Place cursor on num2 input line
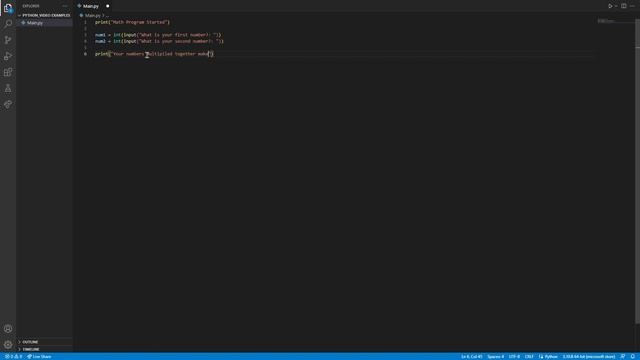 tap(159, 41)
